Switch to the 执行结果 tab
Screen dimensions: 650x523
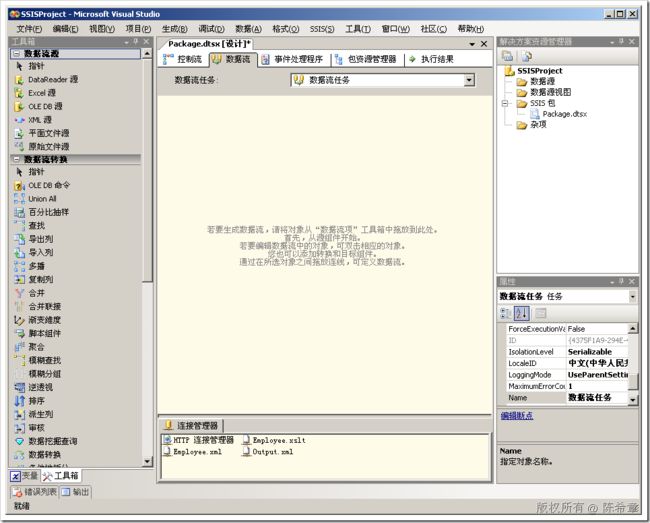pyautogui.click(x=432, y=59)
